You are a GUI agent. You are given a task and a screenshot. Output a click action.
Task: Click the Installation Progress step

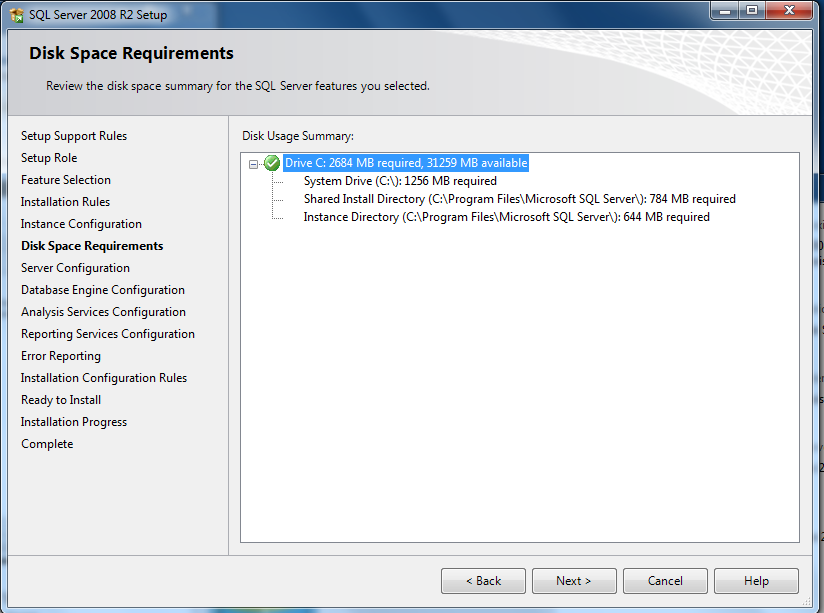[74, 422]
